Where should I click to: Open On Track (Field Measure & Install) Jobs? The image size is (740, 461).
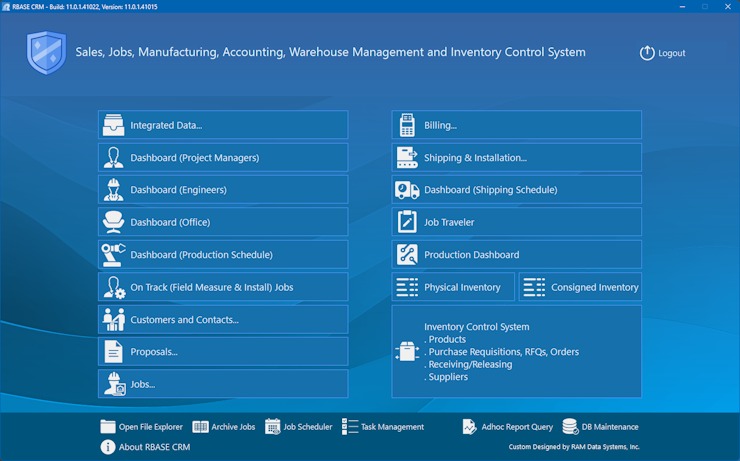pos(223,287)
